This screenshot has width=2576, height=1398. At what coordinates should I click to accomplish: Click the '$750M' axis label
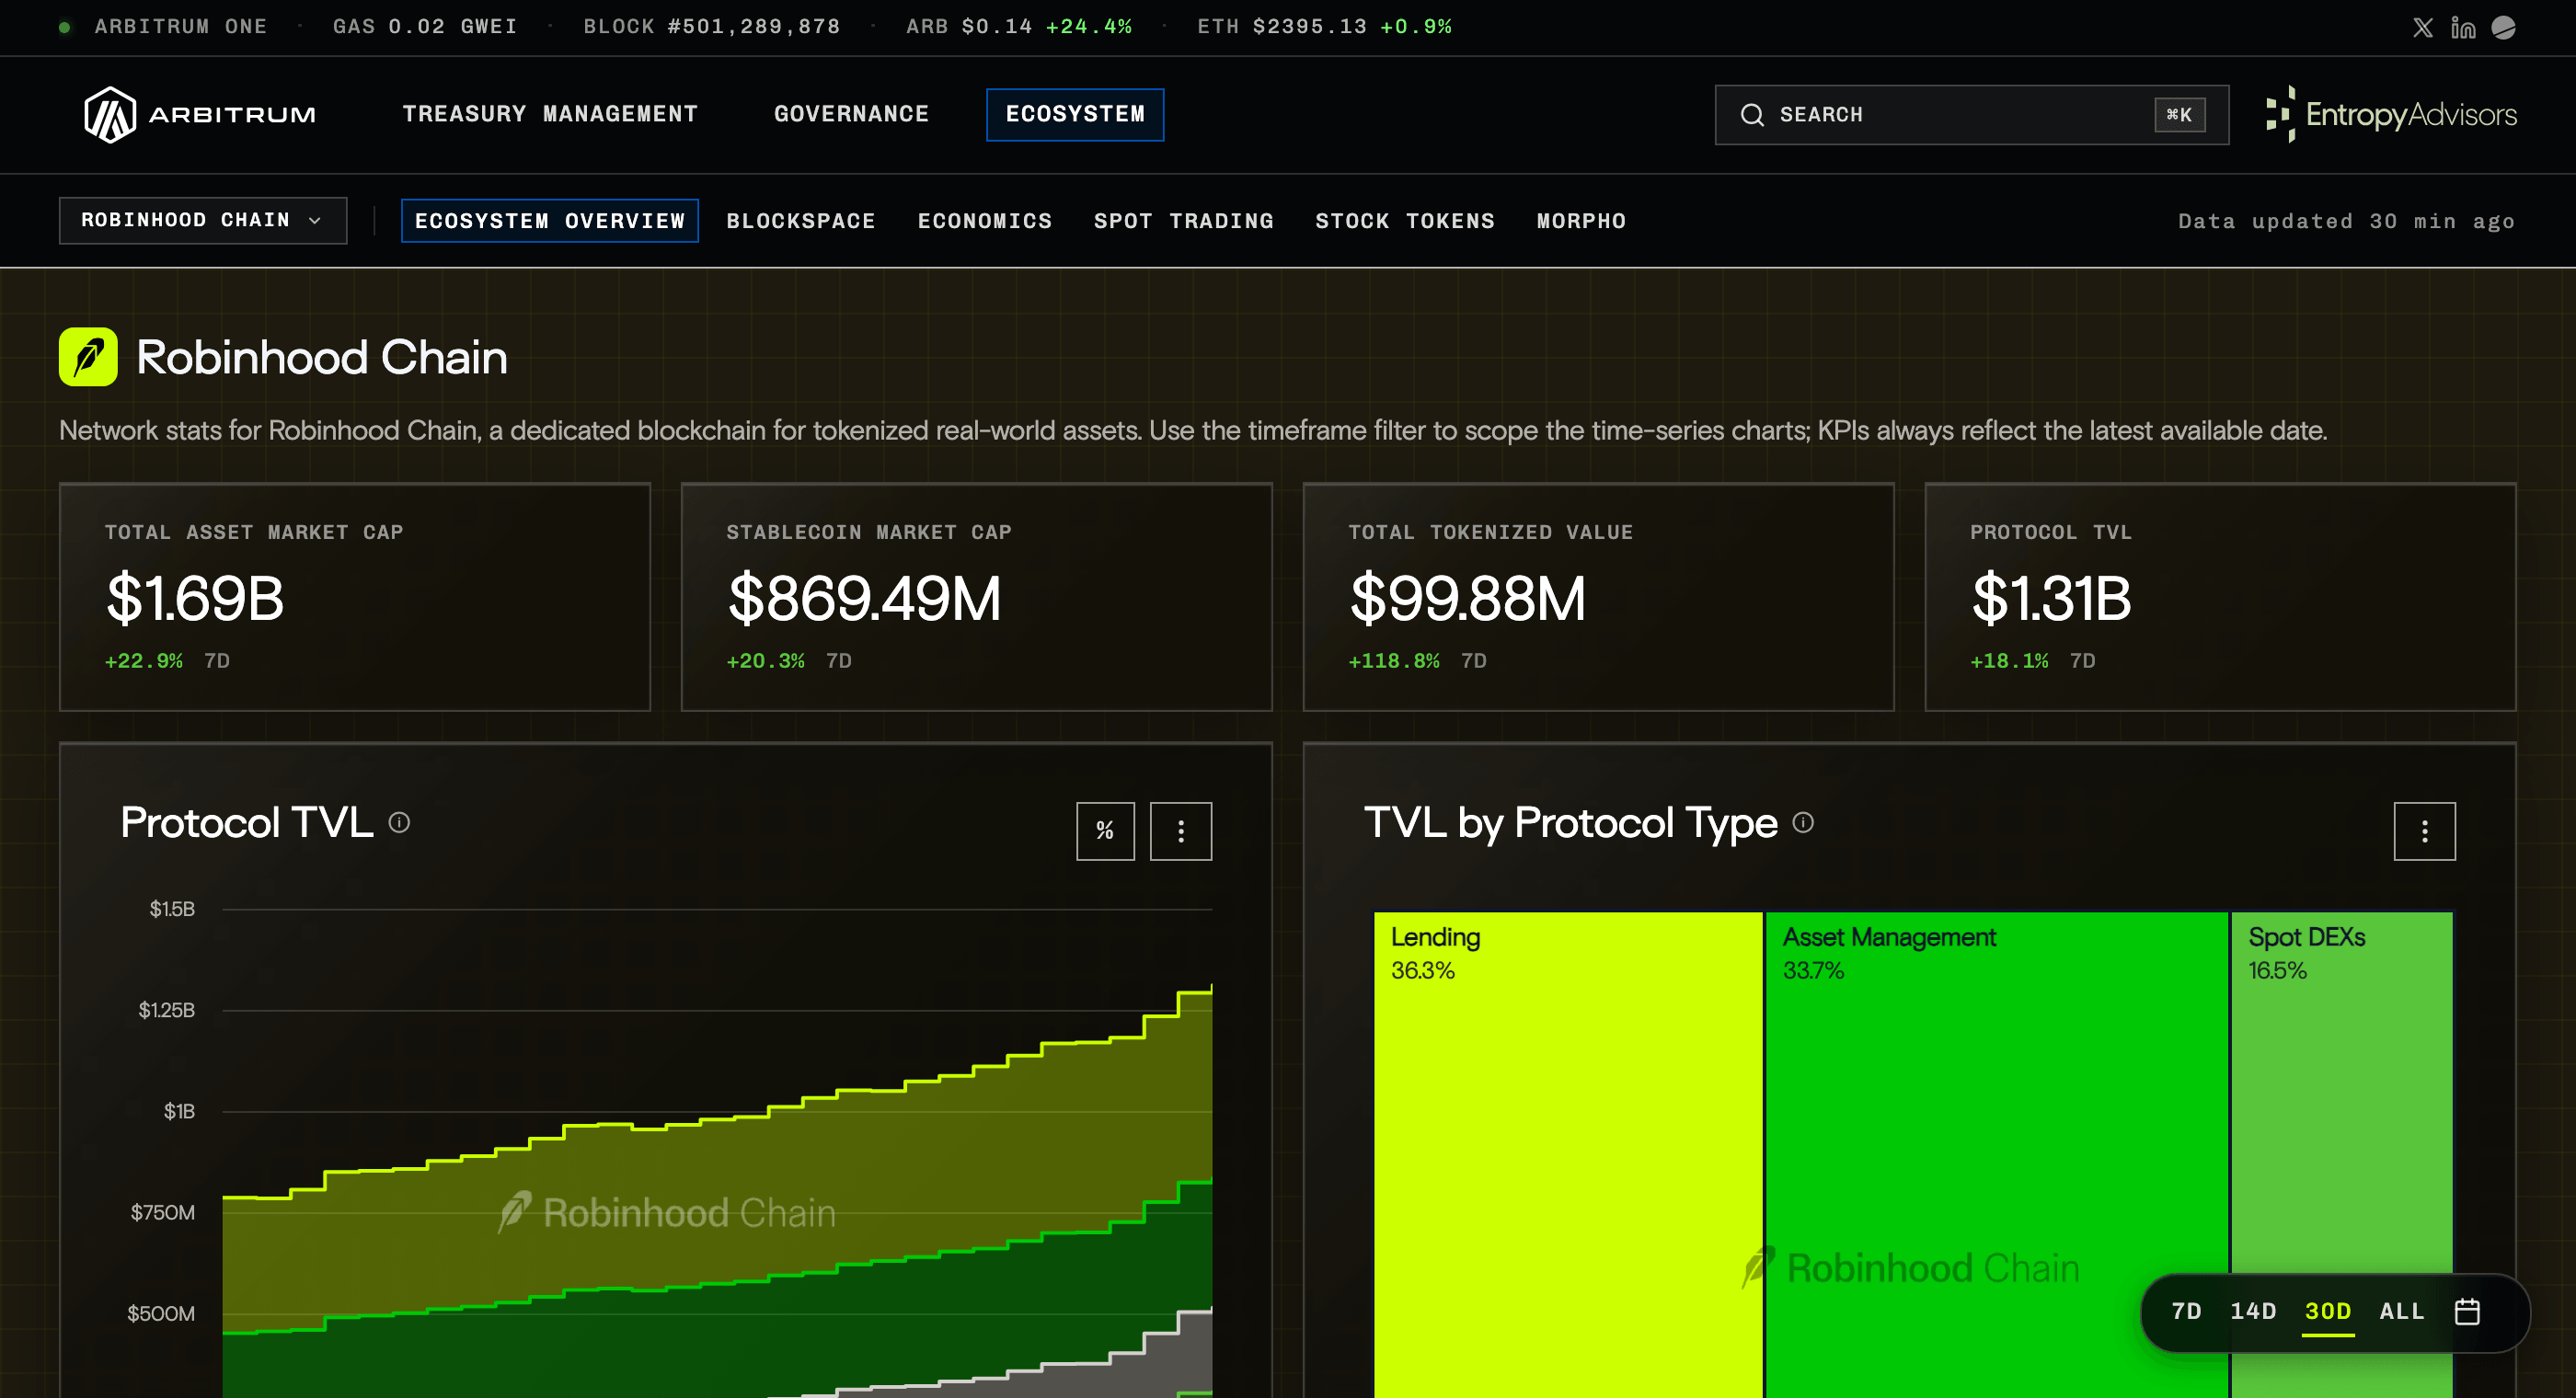pyautogui.click(x=163, y=1212)
